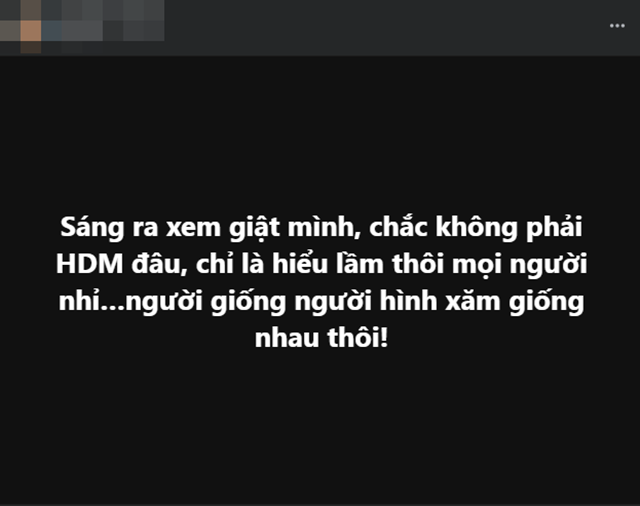Click the word 'xem' in the first line
This screenshot has width=640, height=506.
tap(193, 229)
